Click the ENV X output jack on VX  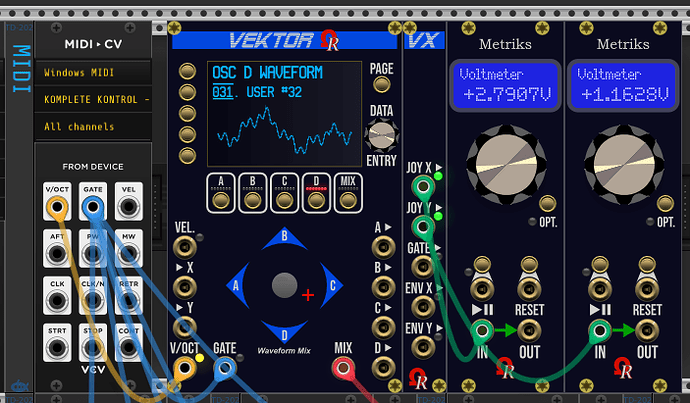(423, 307)
